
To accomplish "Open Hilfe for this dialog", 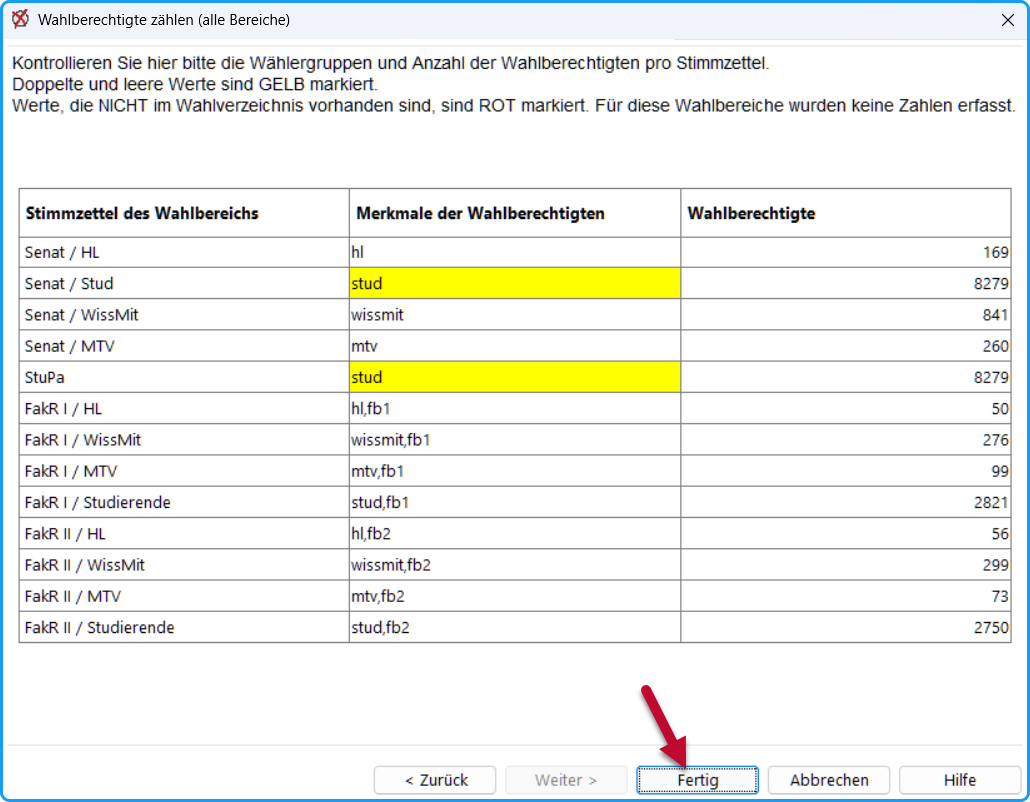I will tap(959, 780).
